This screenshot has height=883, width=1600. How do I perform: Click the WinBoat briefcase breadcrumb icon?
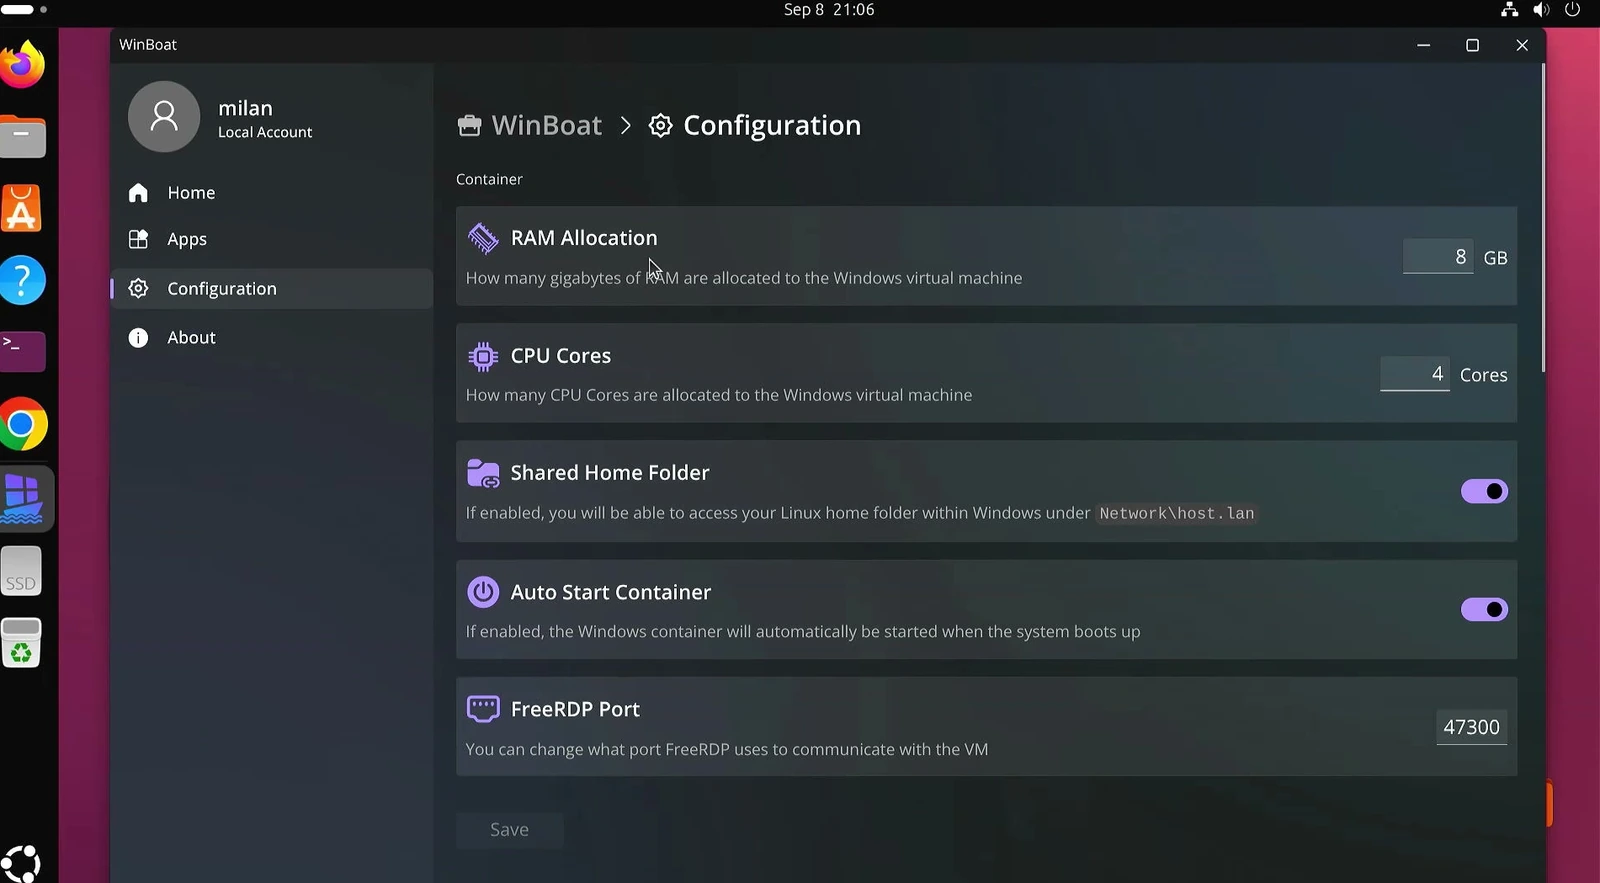(x=469, y=126)
